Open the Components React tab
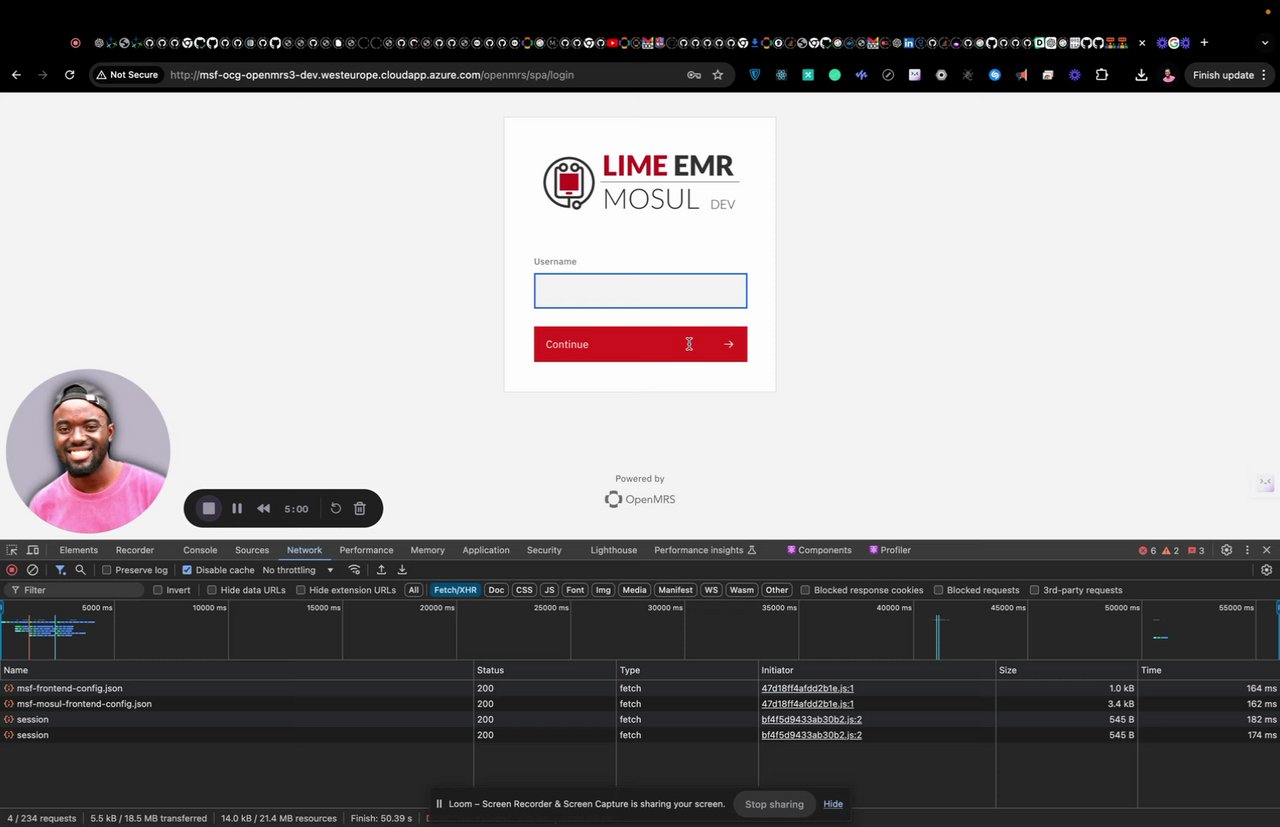 pyautogui.click(x=819, y=550)
